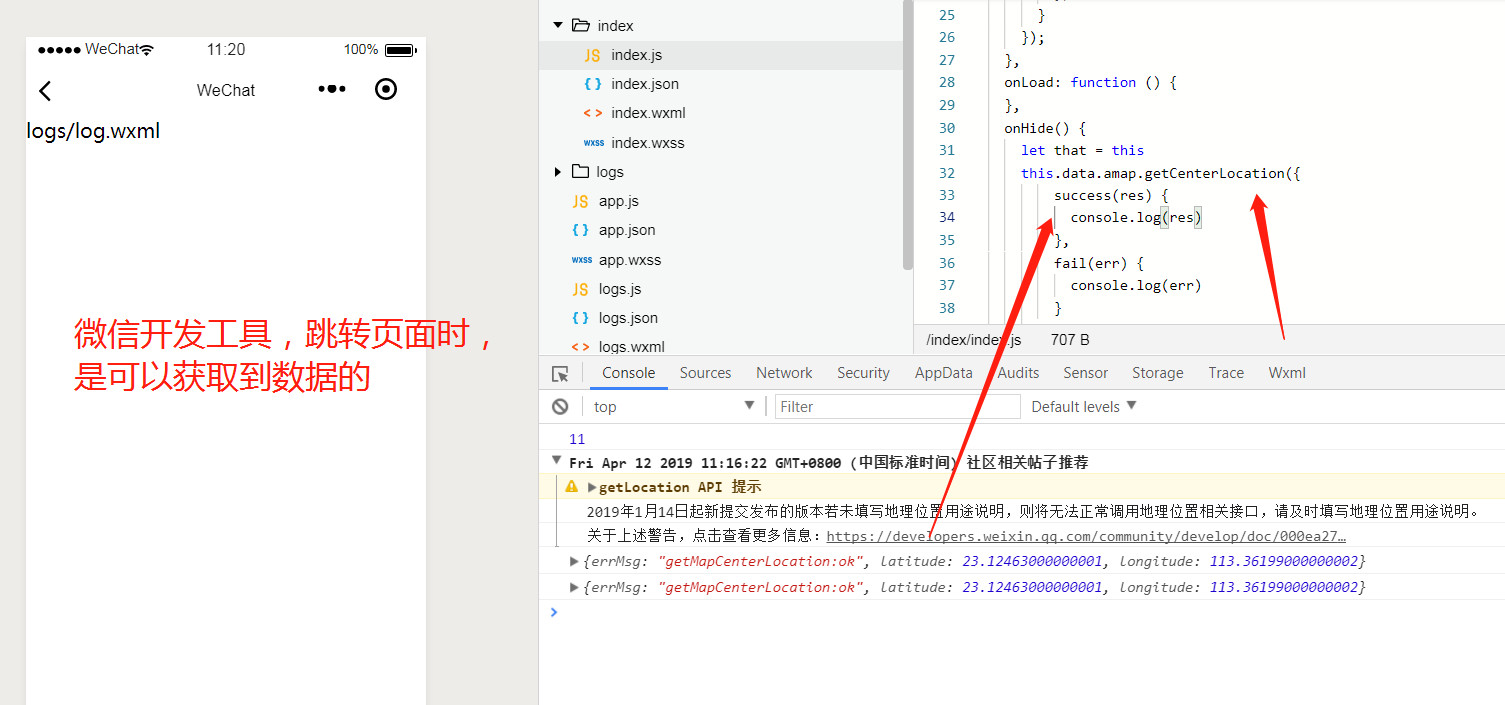Click the closed folder icon for logs
Viewport: 1505px width, 705px height.
click(580, 171)
